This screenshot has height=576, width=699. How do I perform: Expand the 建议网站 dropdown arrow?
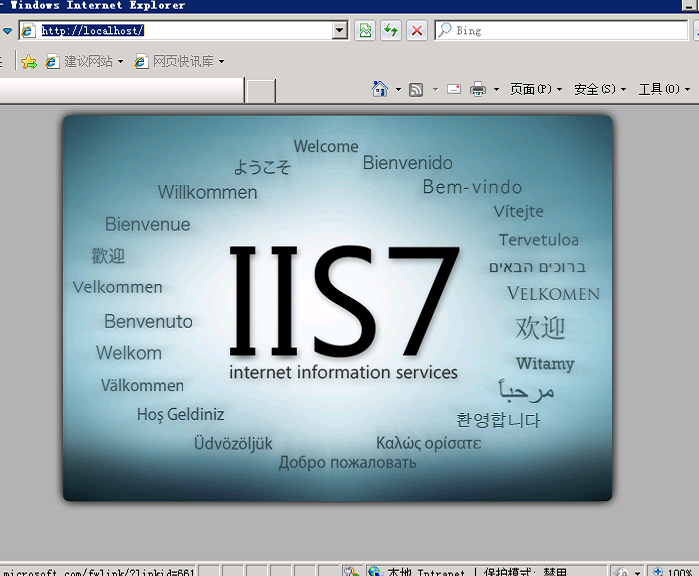click(120, 62)
